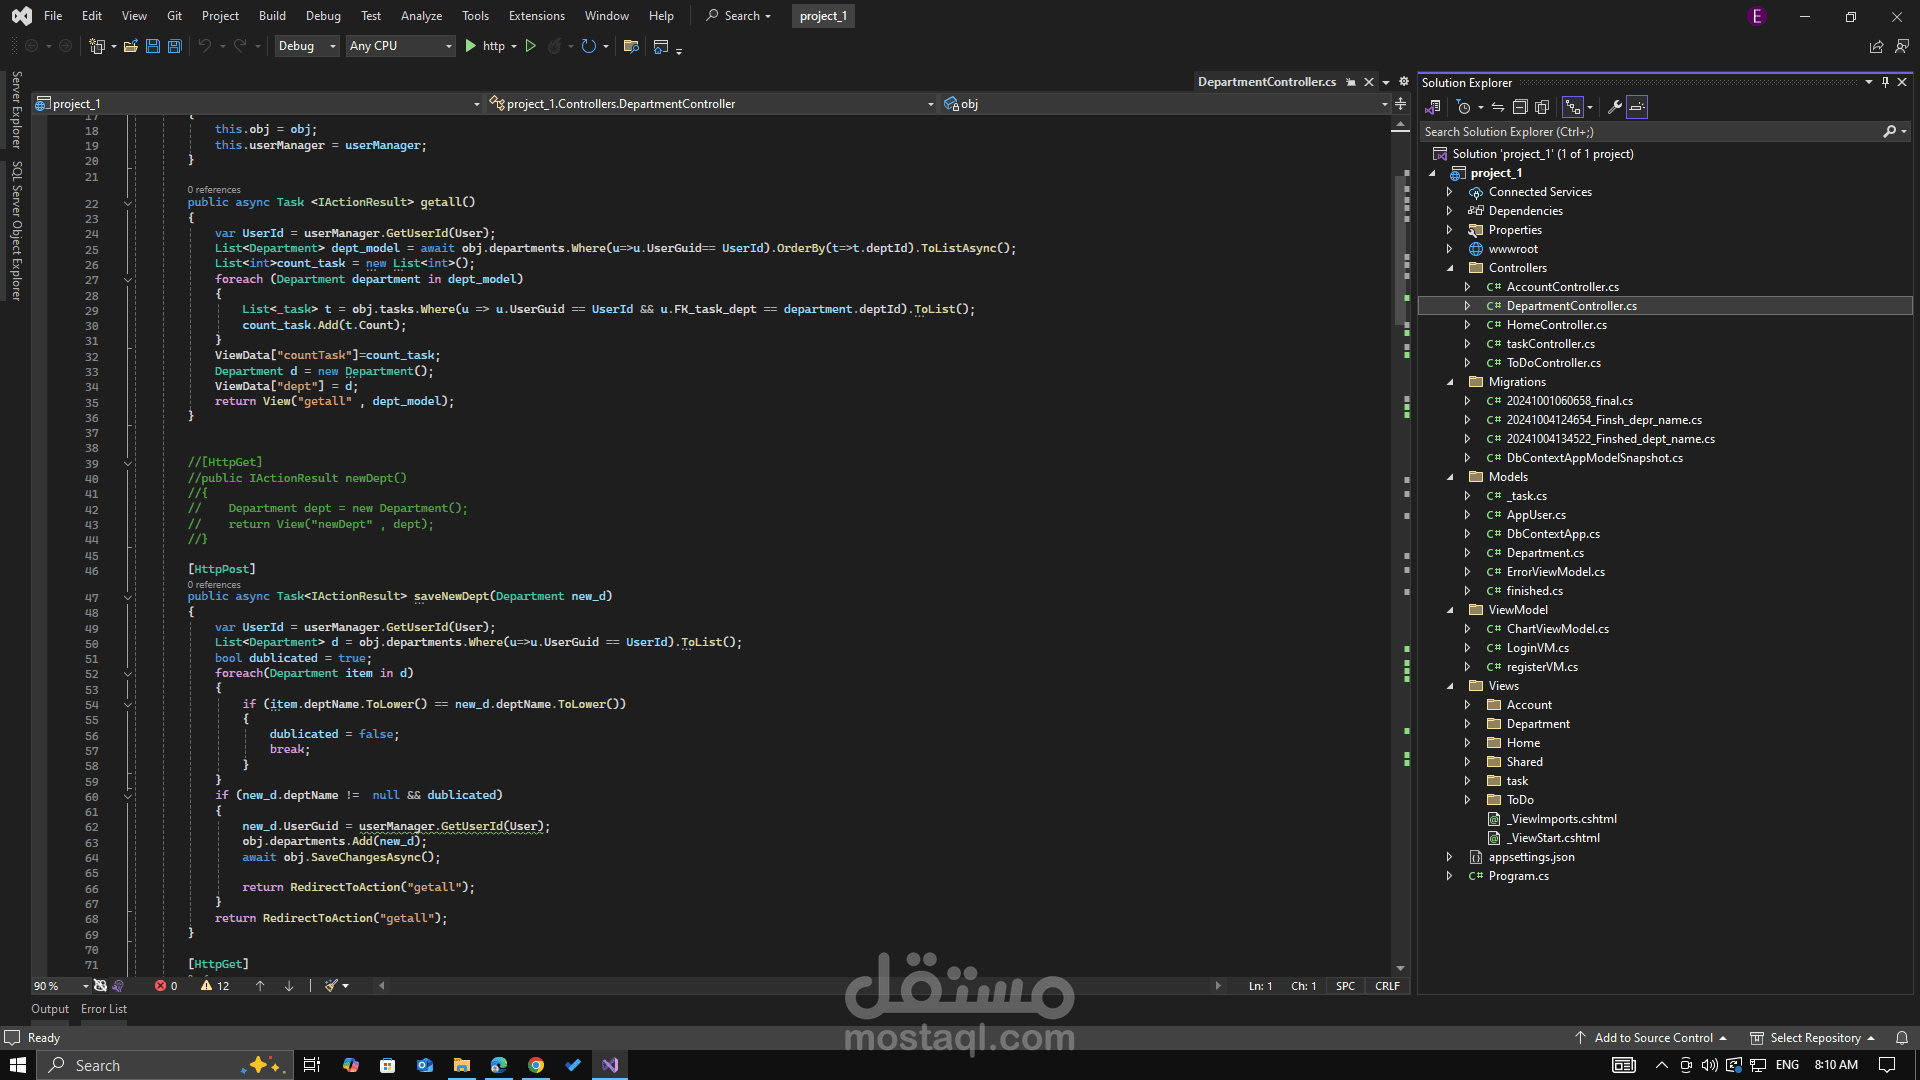
Task: Switch to the Error List tab
Action: [104, 1009]
